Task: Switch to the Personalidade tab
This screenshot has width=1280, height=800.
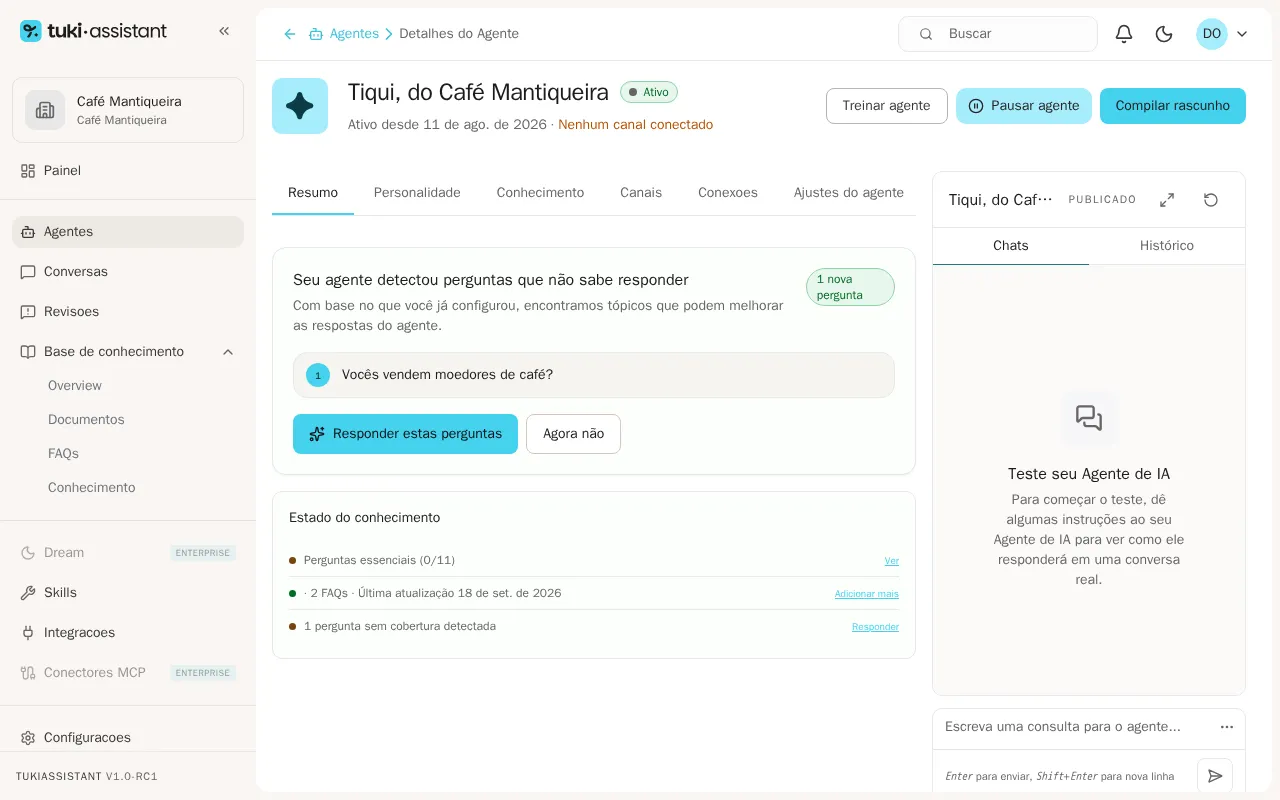Action: (x=417, y=193)
